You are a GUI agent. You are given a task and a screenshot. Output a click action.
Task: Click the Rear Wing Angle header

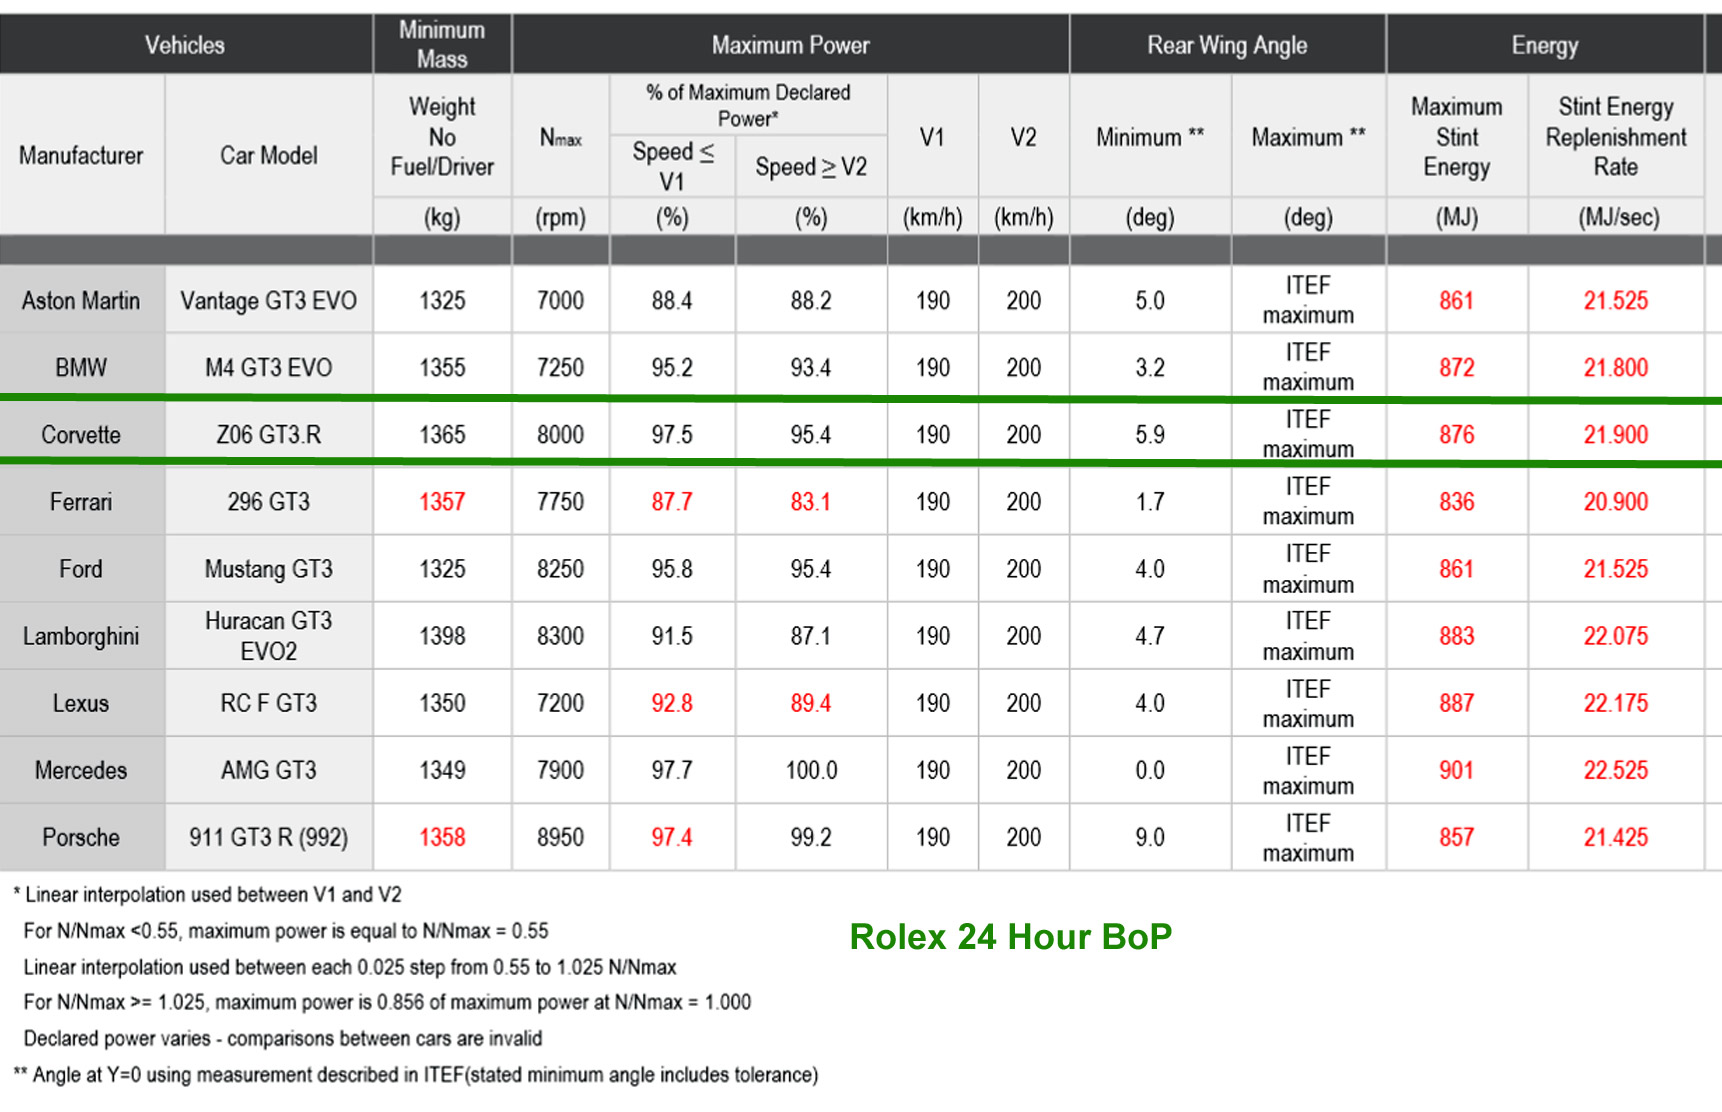(1227, 45)
